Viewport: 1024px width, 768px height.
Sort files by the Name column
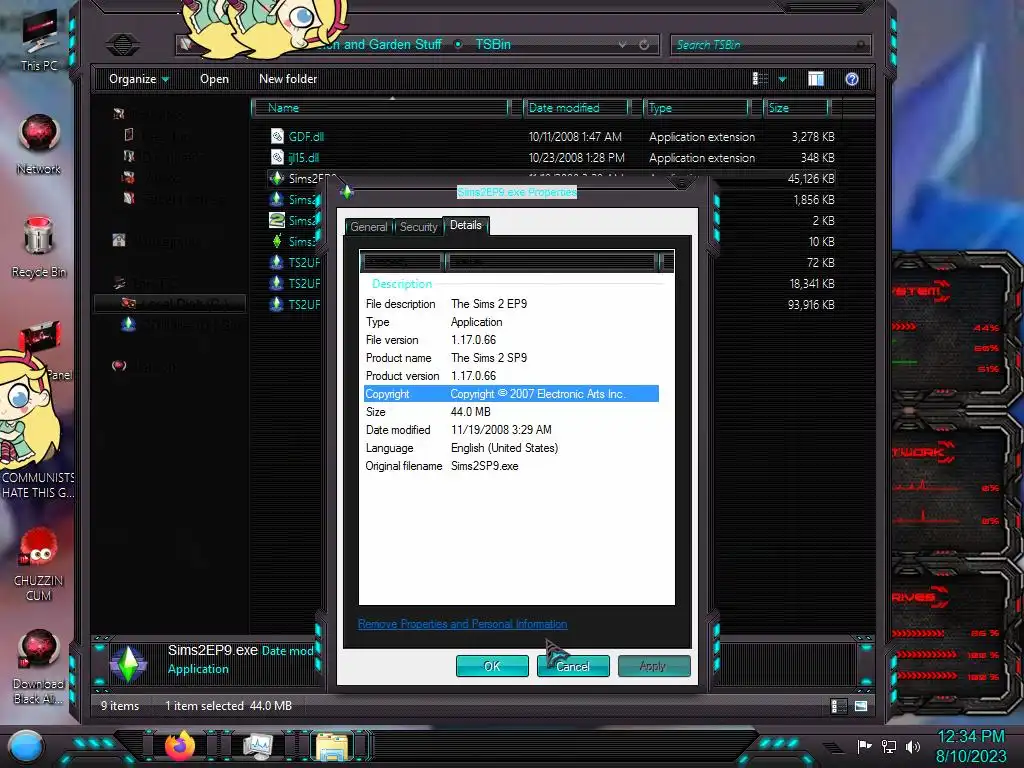coord(381,108)
